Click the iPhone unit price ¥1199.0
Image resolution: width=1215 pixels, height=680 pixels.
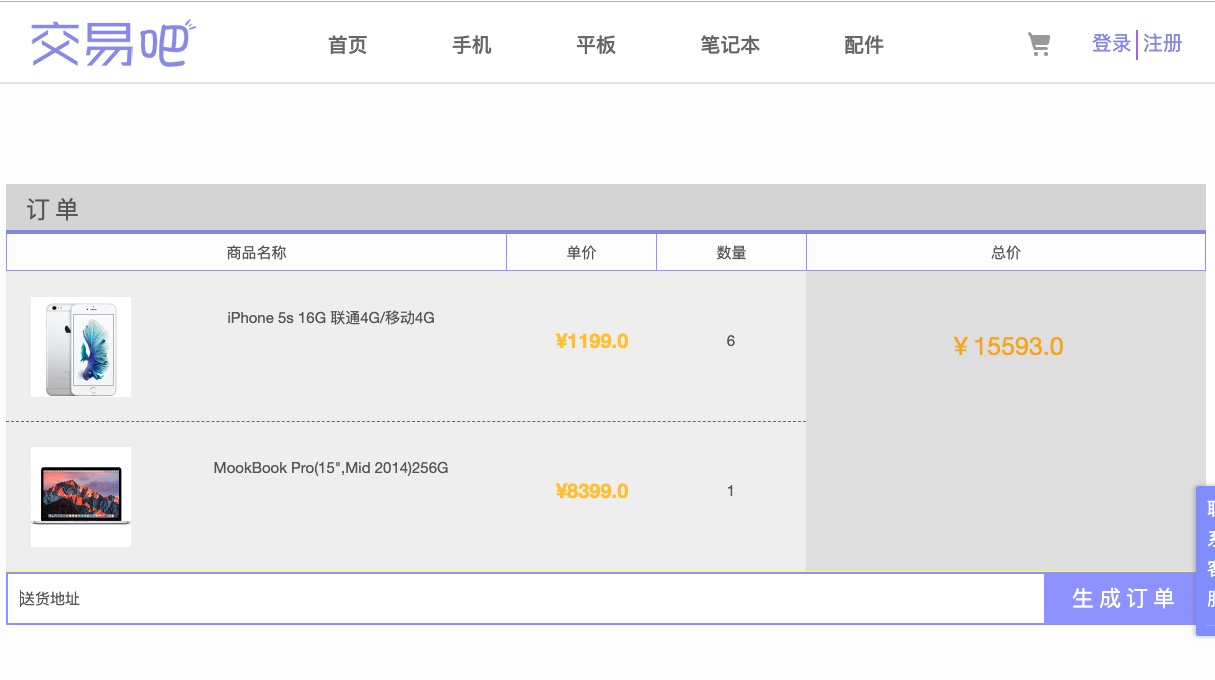592,341
